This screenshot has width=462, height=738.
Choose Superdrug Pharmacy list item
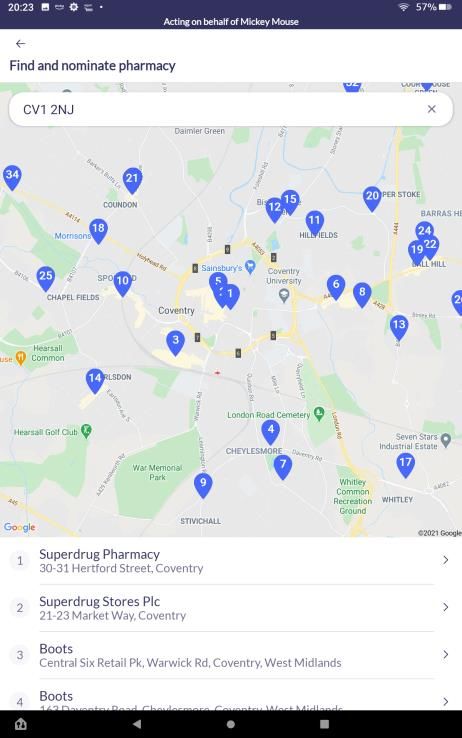(x=231, y=561)
